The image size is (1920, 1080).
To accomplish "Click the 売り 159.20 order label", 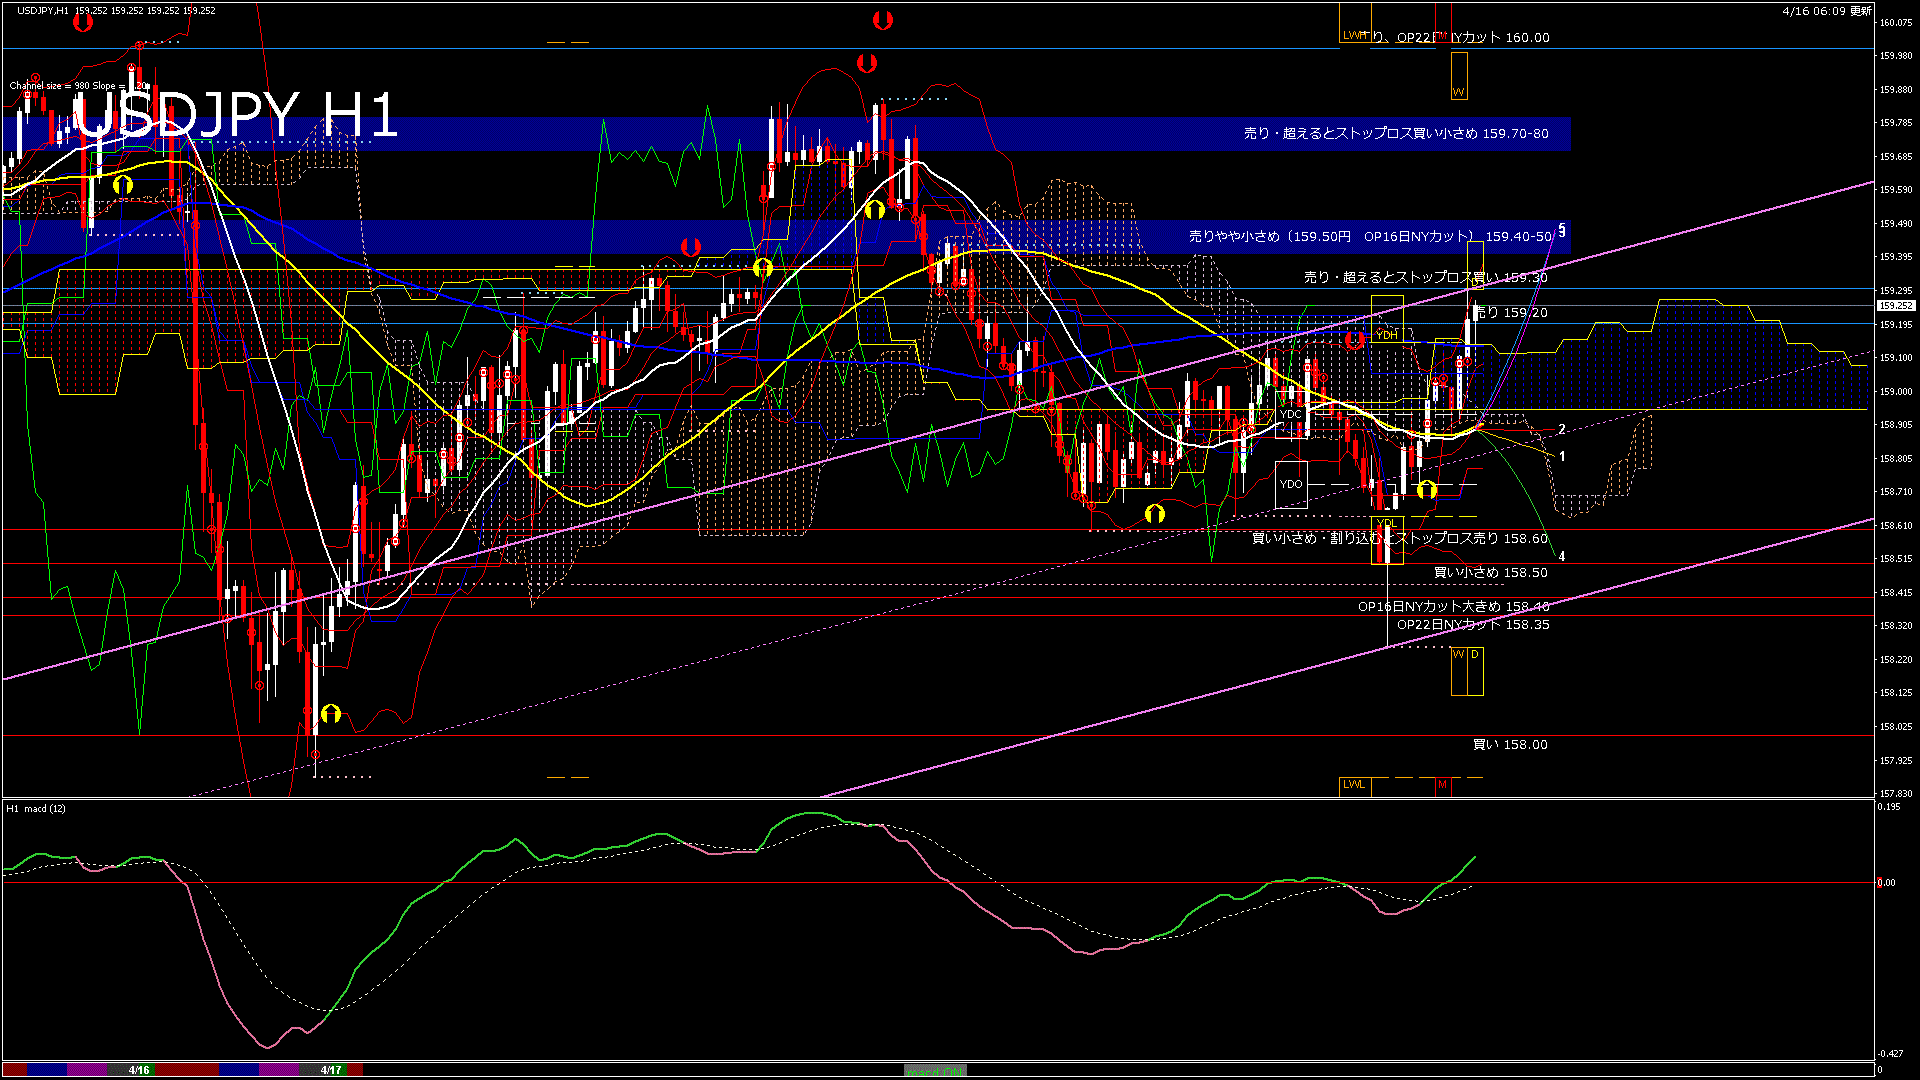I will click(x=1512, y=313).
